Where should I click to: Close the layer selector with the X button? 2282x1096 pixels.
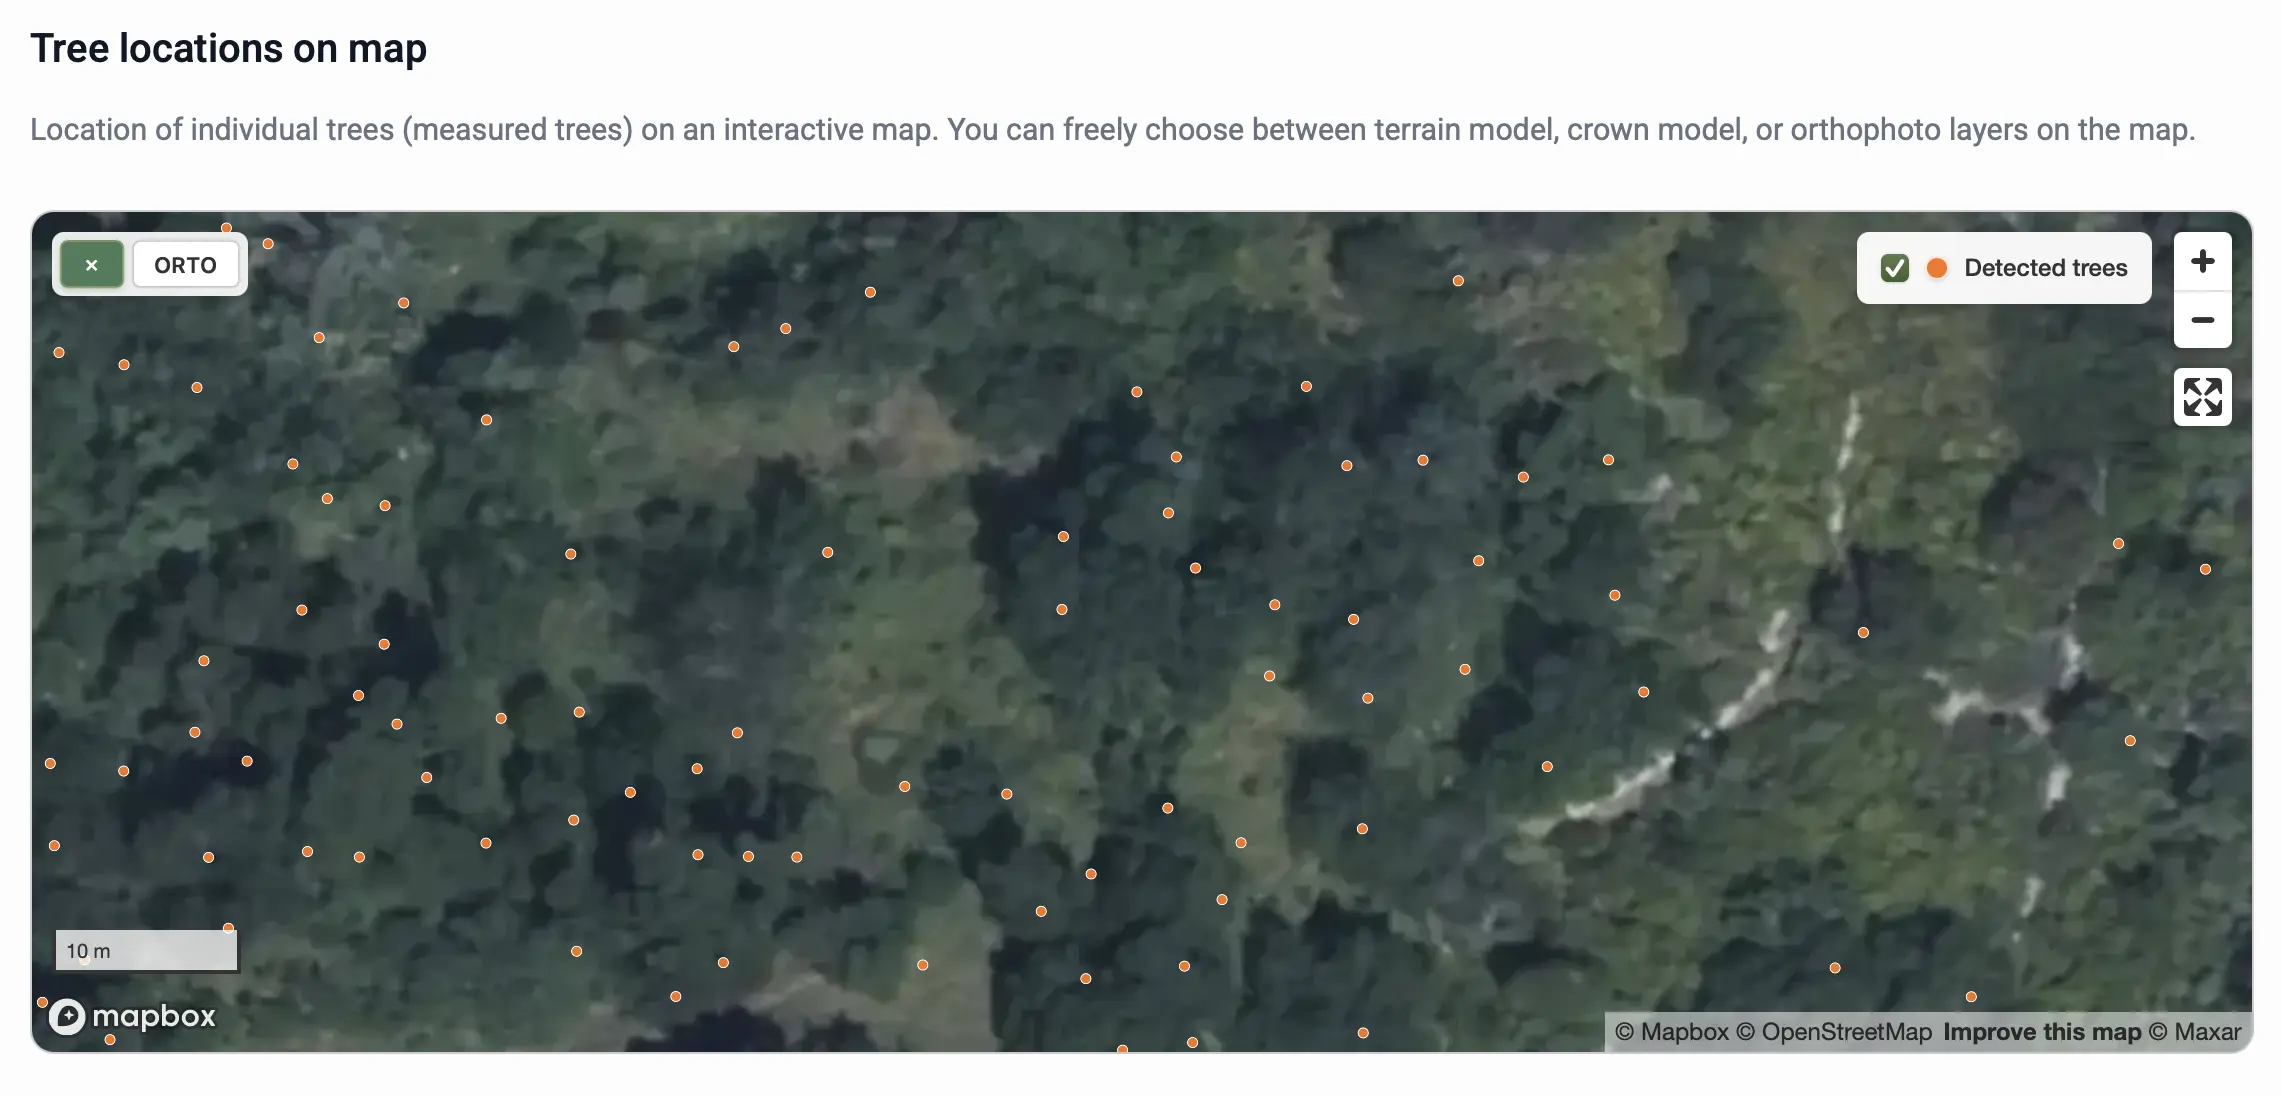tap(92, 265)
